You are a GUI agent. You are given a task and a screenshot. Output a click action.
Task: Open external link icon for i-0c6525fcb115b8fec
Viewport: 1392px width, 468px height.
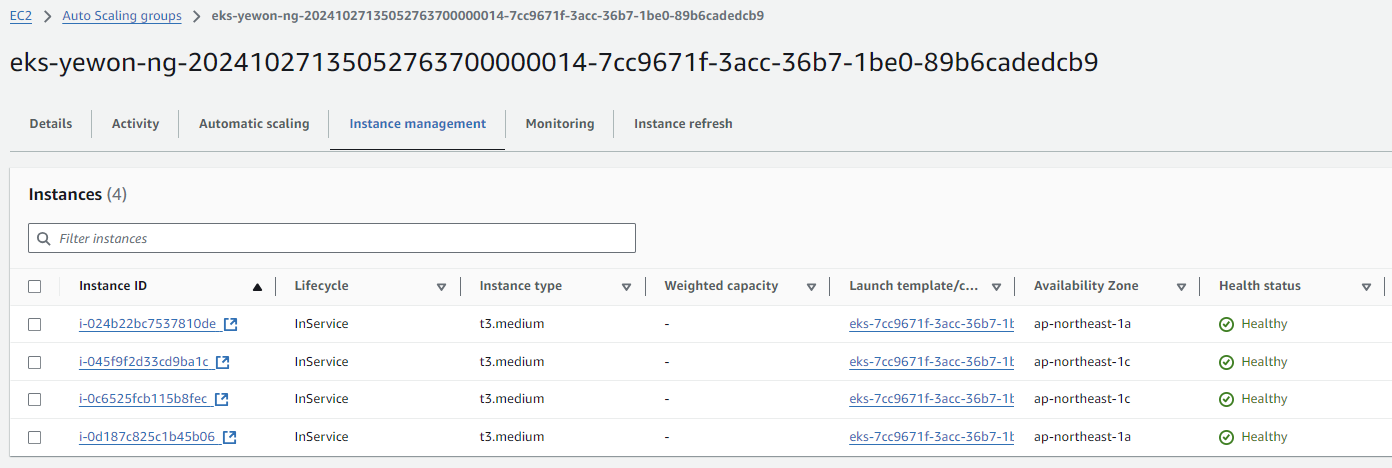click(x=221, y=399)
